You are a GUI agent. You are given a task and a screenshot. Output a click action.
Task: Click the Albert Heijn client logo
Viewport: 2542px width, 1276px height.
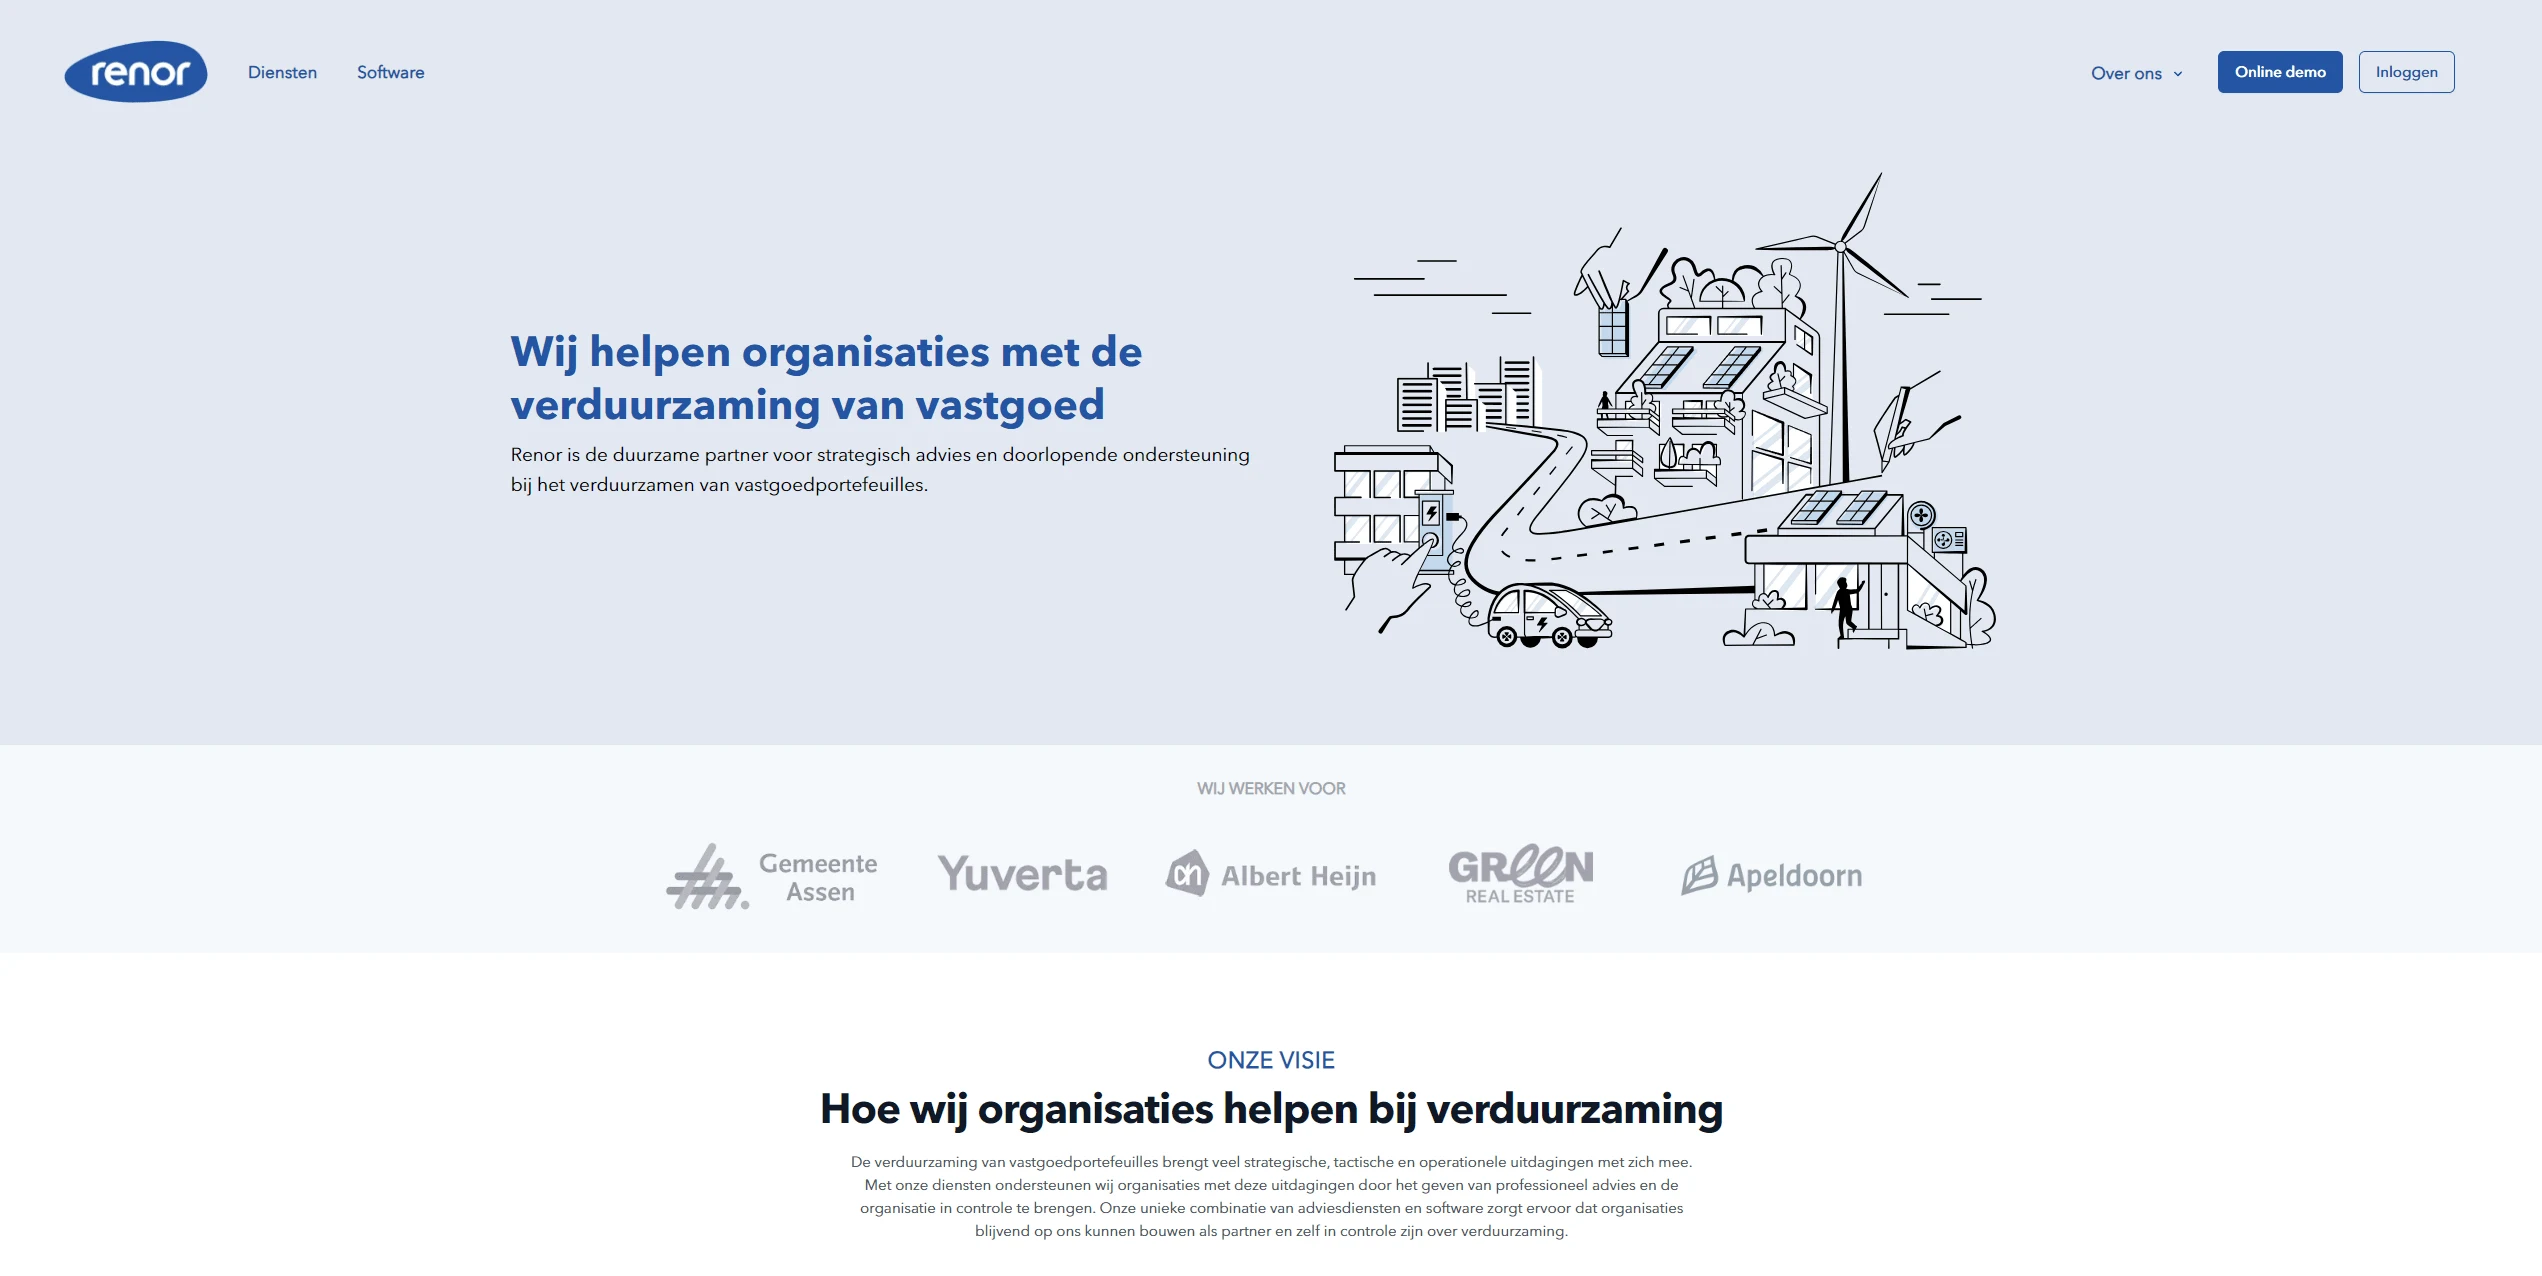click(x=1273, y=872)
